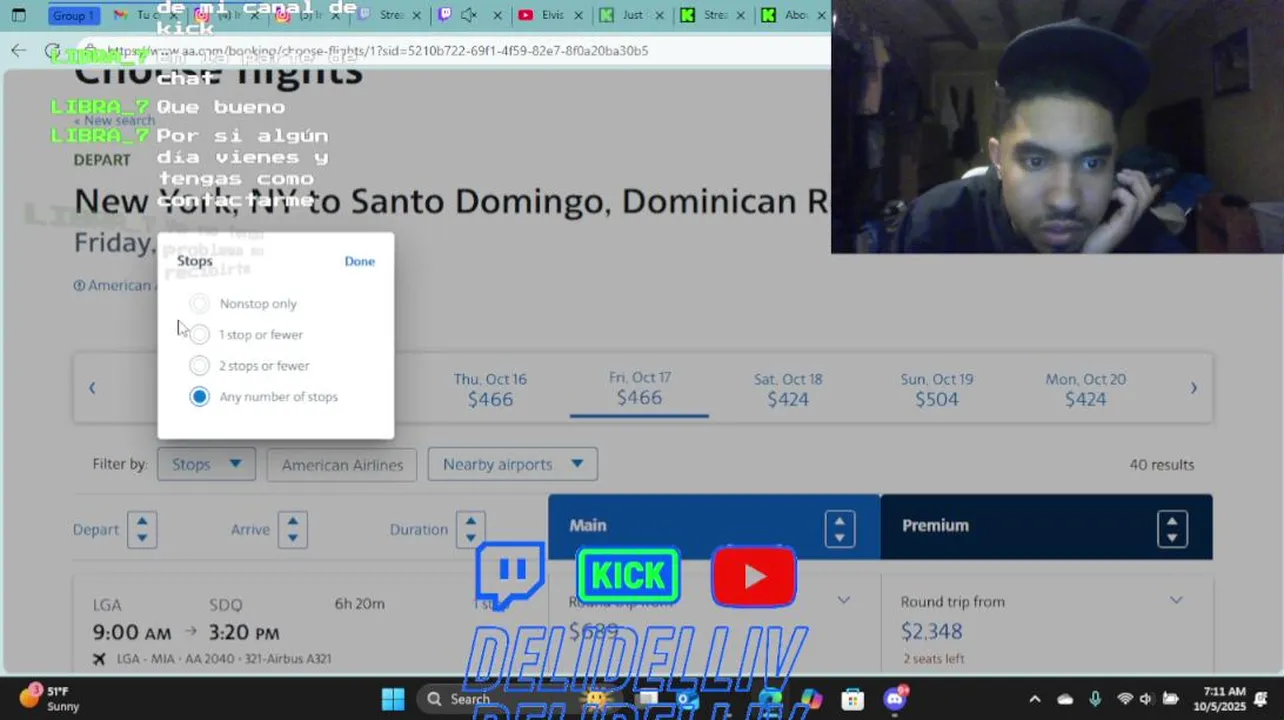Click the '40 results' text
This screenshot has width=1284, height=720.
[x=1162, y=464]
